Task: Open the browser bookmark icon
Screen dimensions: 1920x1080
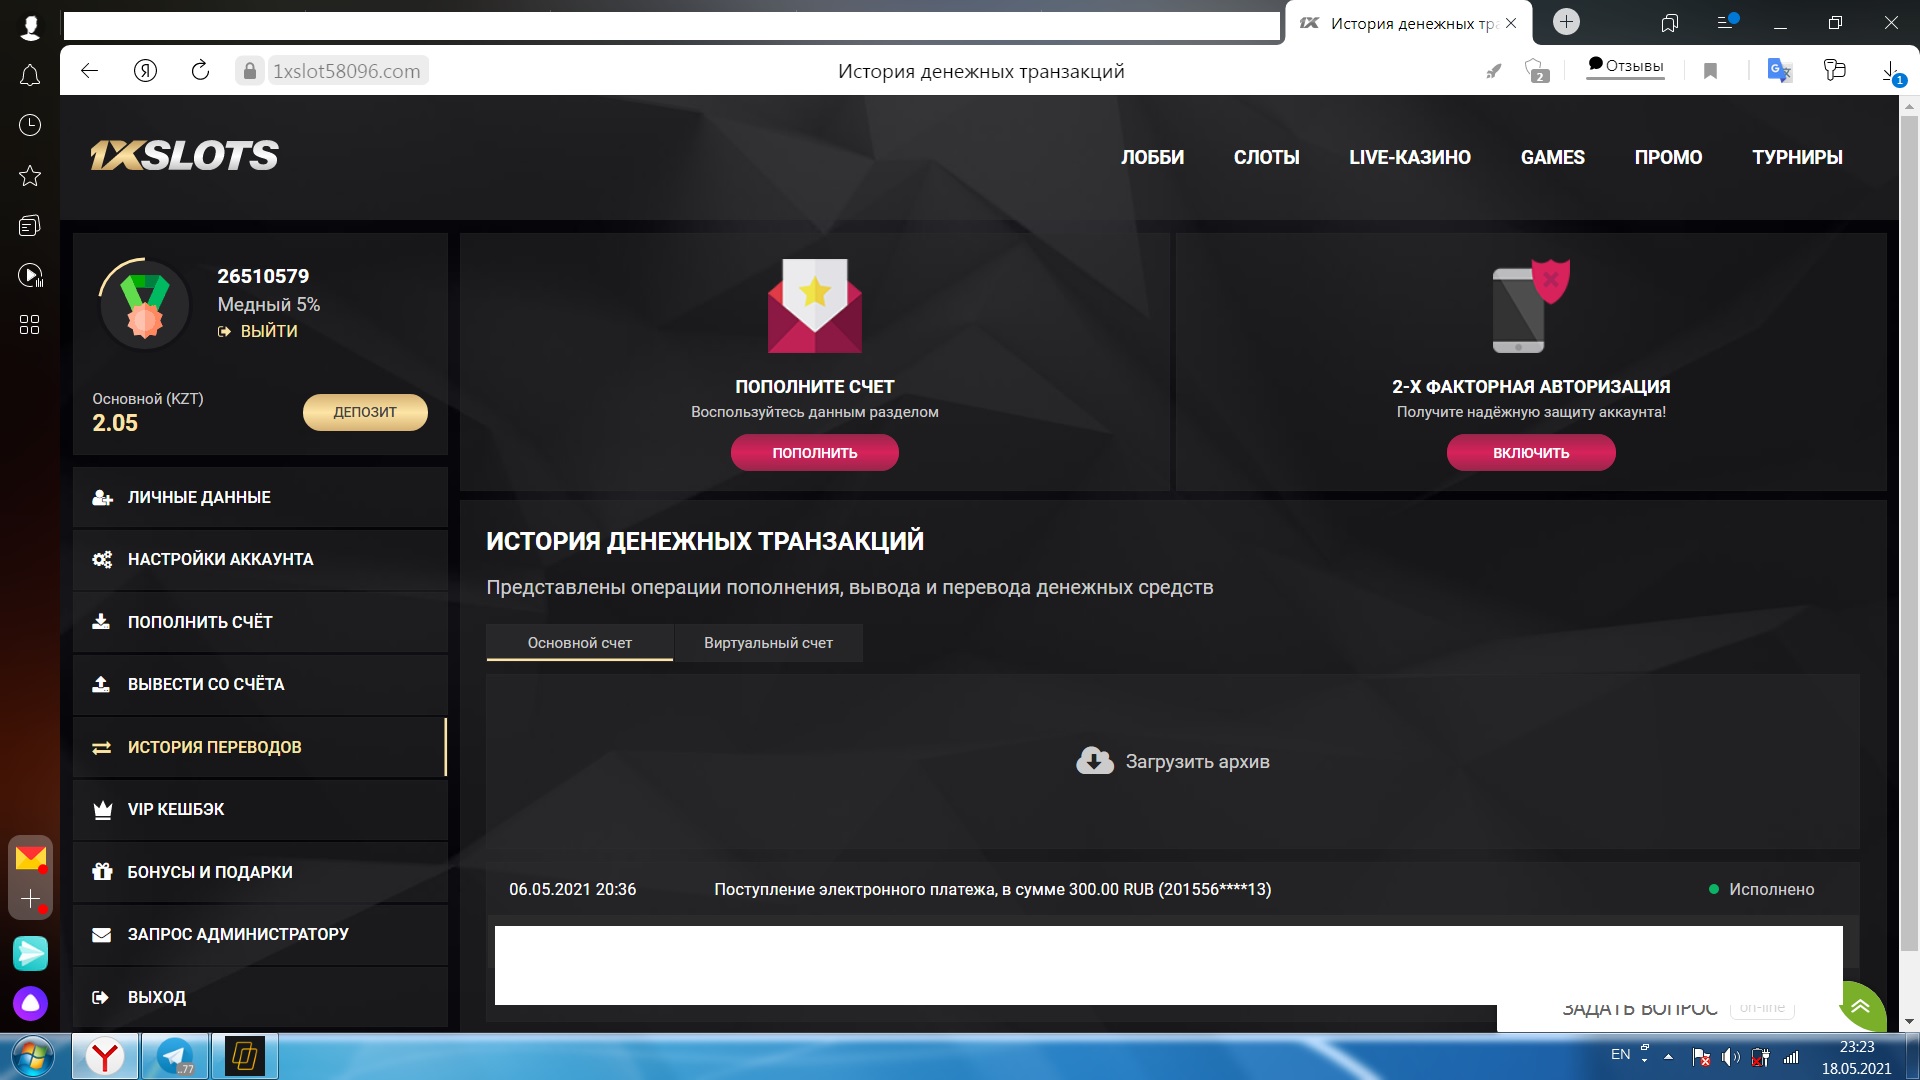Action: (1710, 71)
